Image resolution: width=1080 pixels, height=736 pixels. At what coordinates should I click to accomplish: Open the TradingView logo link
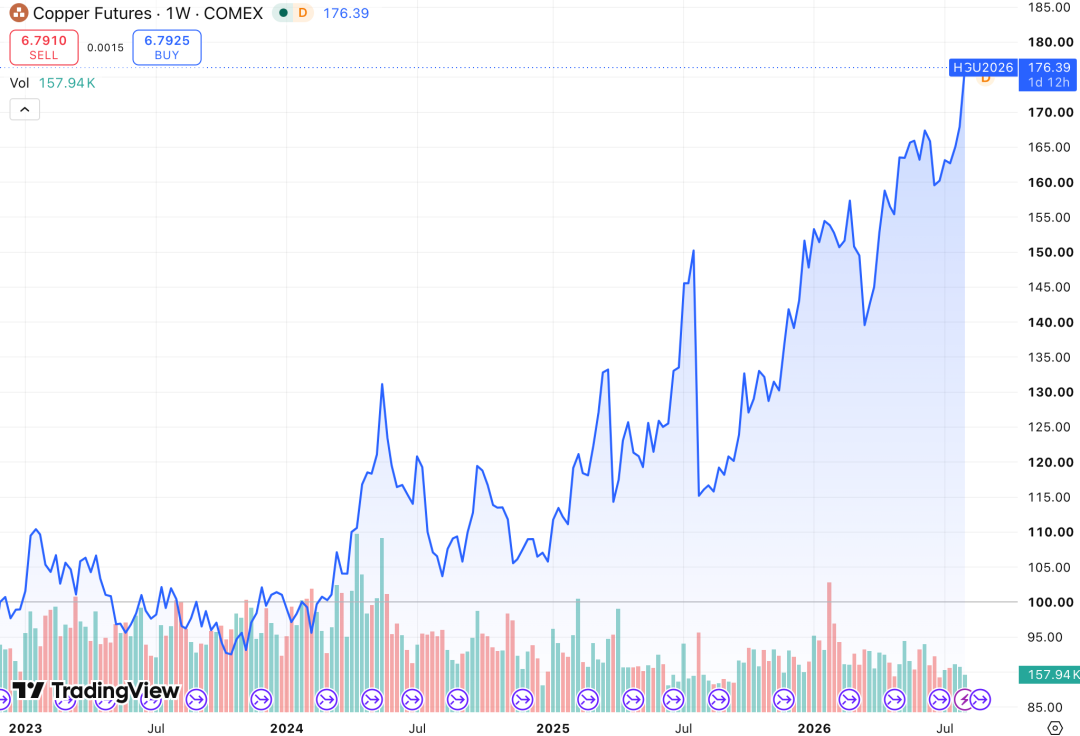click(96, 691)
